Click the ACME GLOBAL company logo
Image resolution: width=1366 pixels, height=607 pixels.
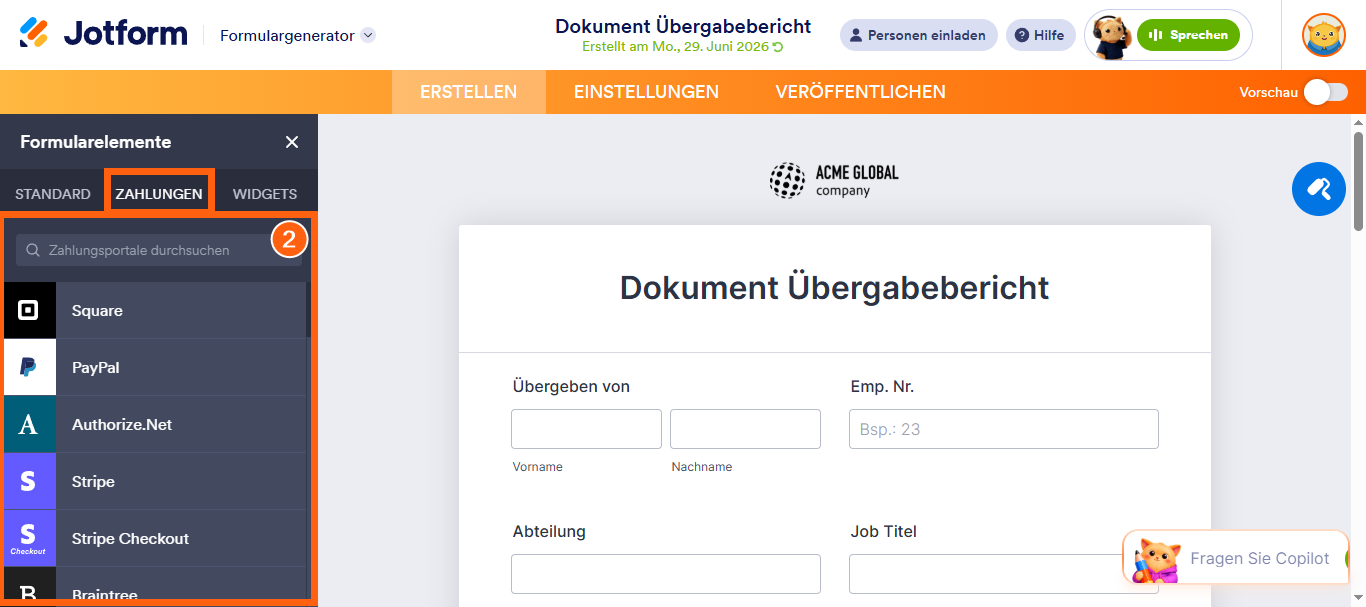coord(834,180)
